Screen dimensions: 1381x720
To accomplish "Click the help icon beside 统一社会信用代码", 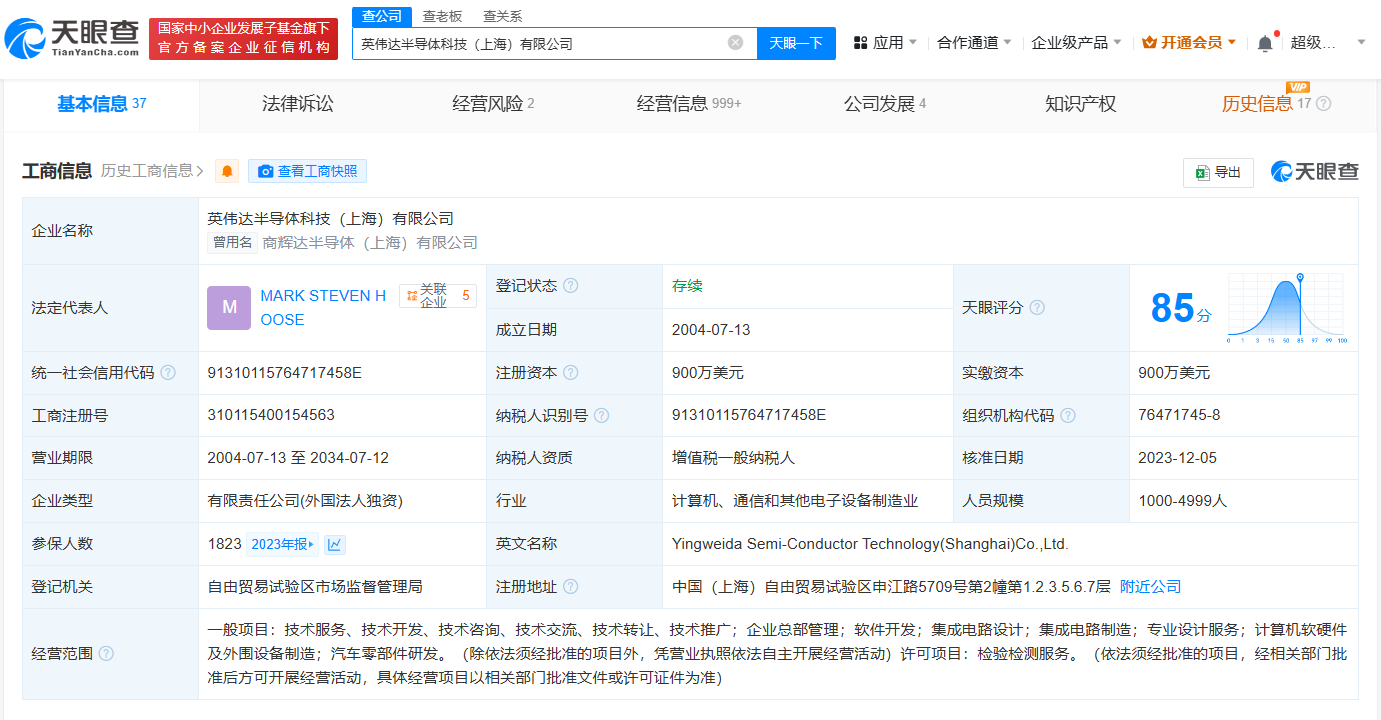I will (168, 373).
